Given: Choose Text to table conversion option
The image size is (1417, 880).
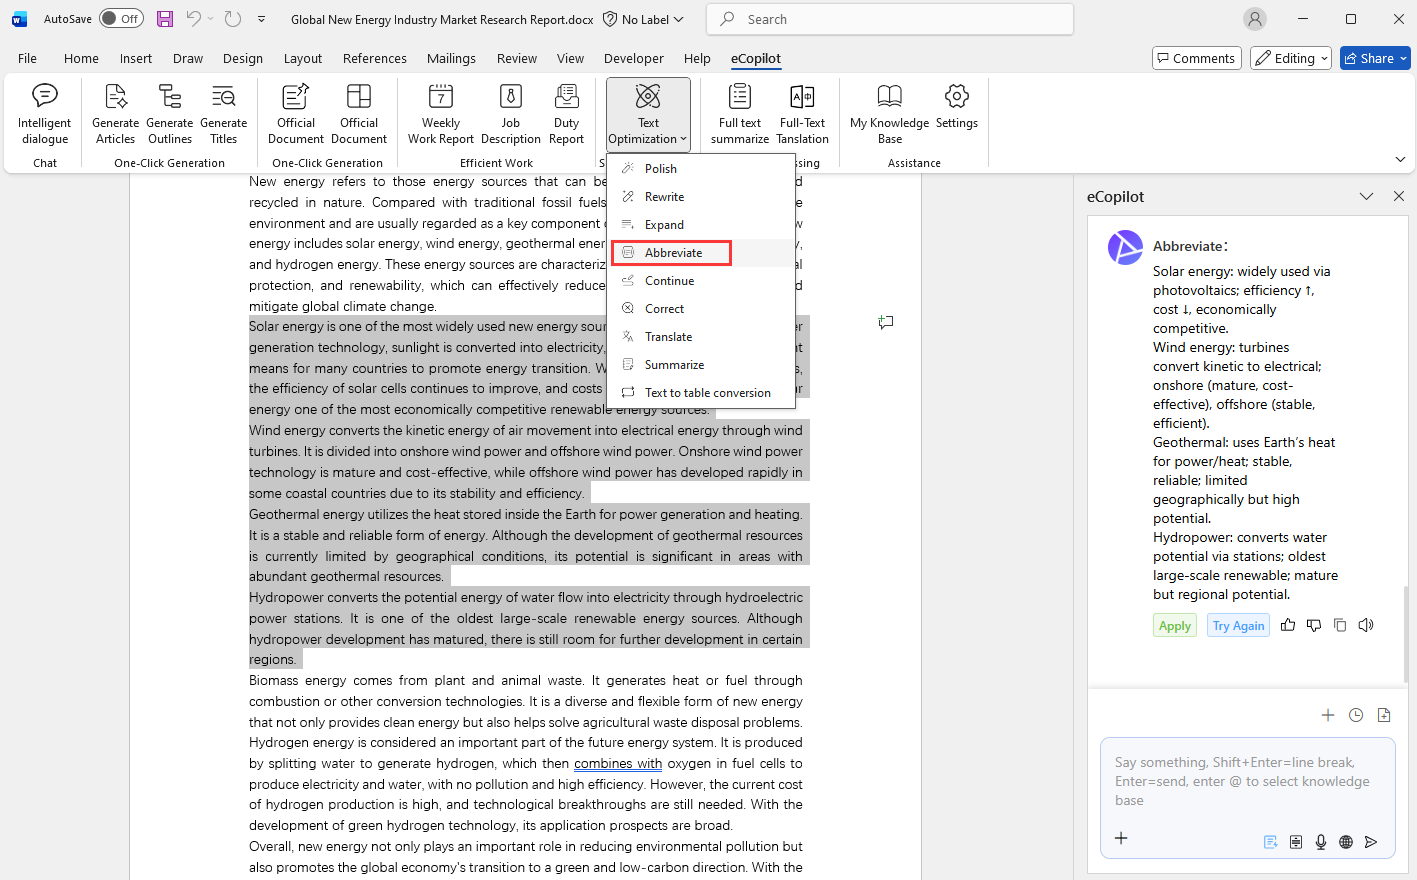Looking at the screenshot, I should pos(707,393).
